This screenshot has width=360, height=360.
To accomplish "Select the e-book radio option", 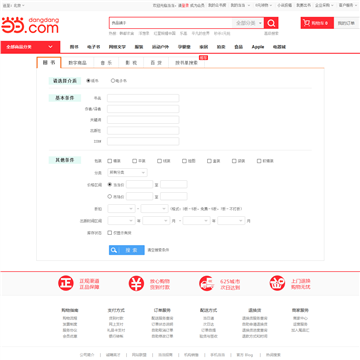I will click(x=113, y=81).
